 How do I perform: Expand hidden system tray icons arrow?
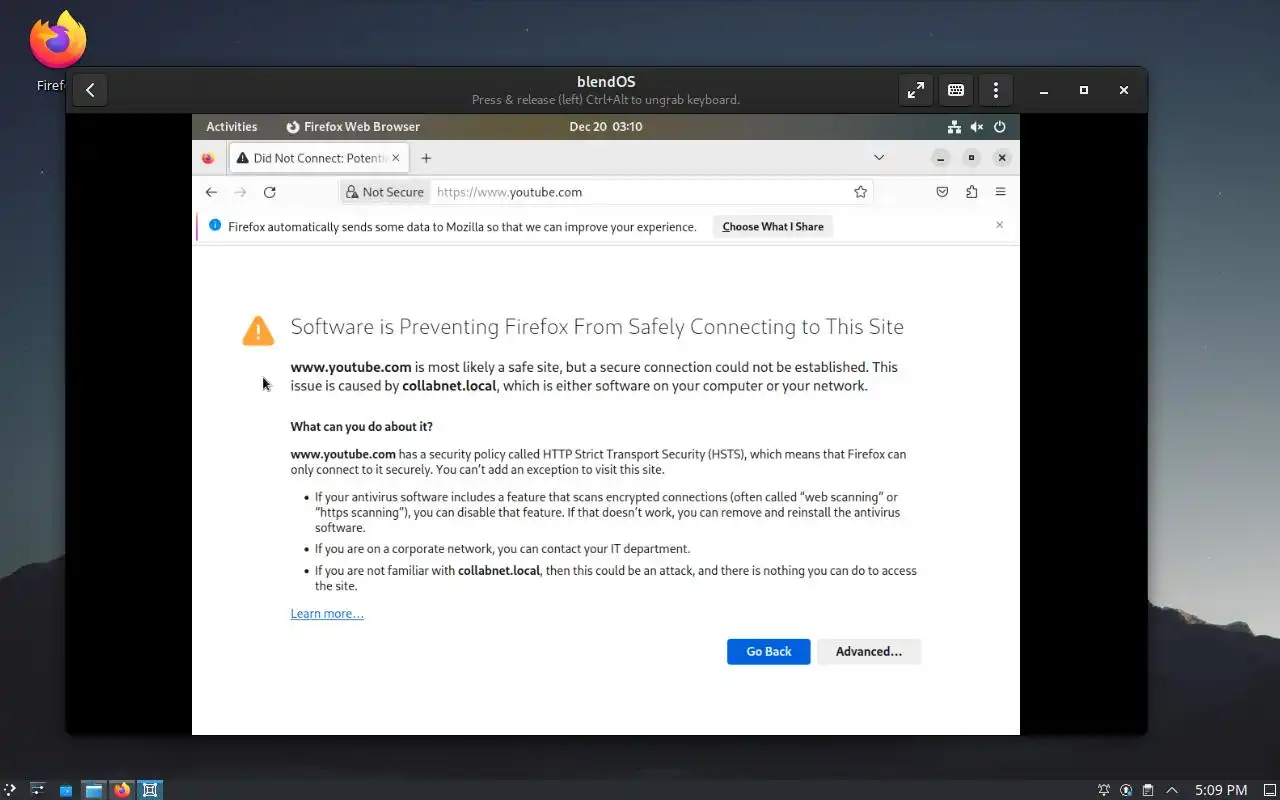tap(1172, 790)
